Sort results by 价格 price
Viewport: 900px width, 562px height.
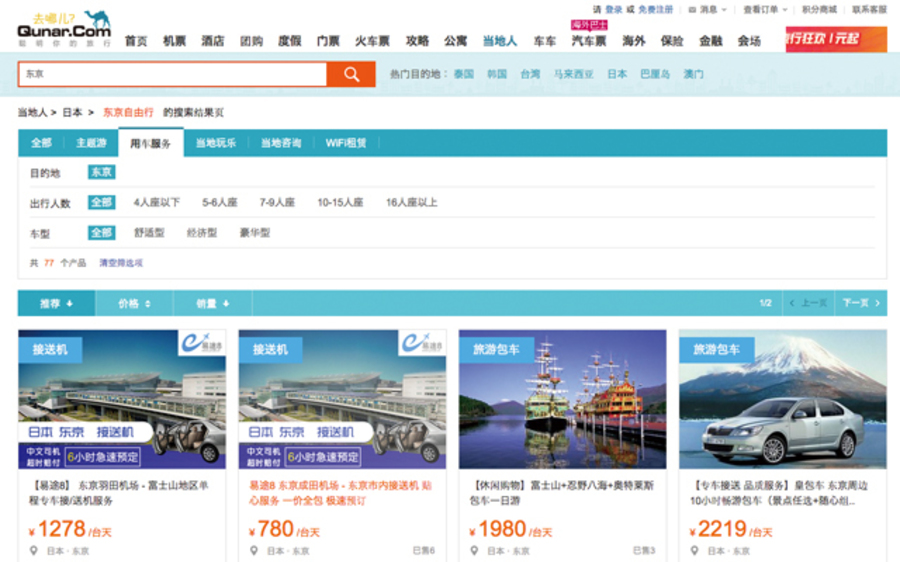[x=134, y=303]
